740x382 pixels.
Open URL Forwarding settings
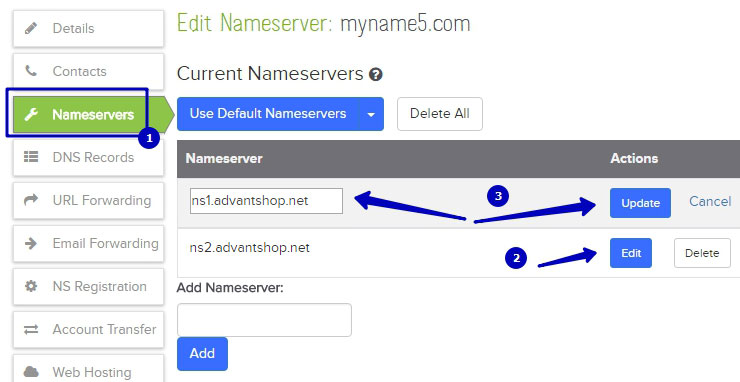pos(88,200)
